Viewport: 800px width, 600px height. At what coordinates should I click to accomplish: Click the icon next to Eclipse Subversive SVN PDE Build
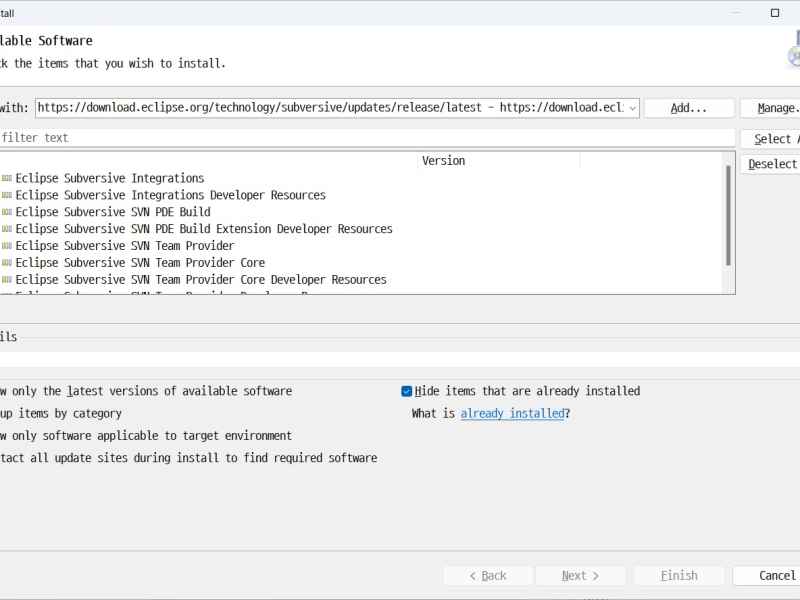(x=7, y=212)
